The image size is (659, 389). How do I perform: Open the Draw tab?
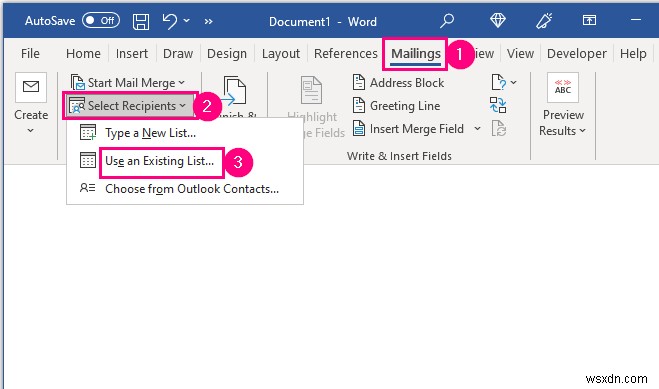(178, 53)
